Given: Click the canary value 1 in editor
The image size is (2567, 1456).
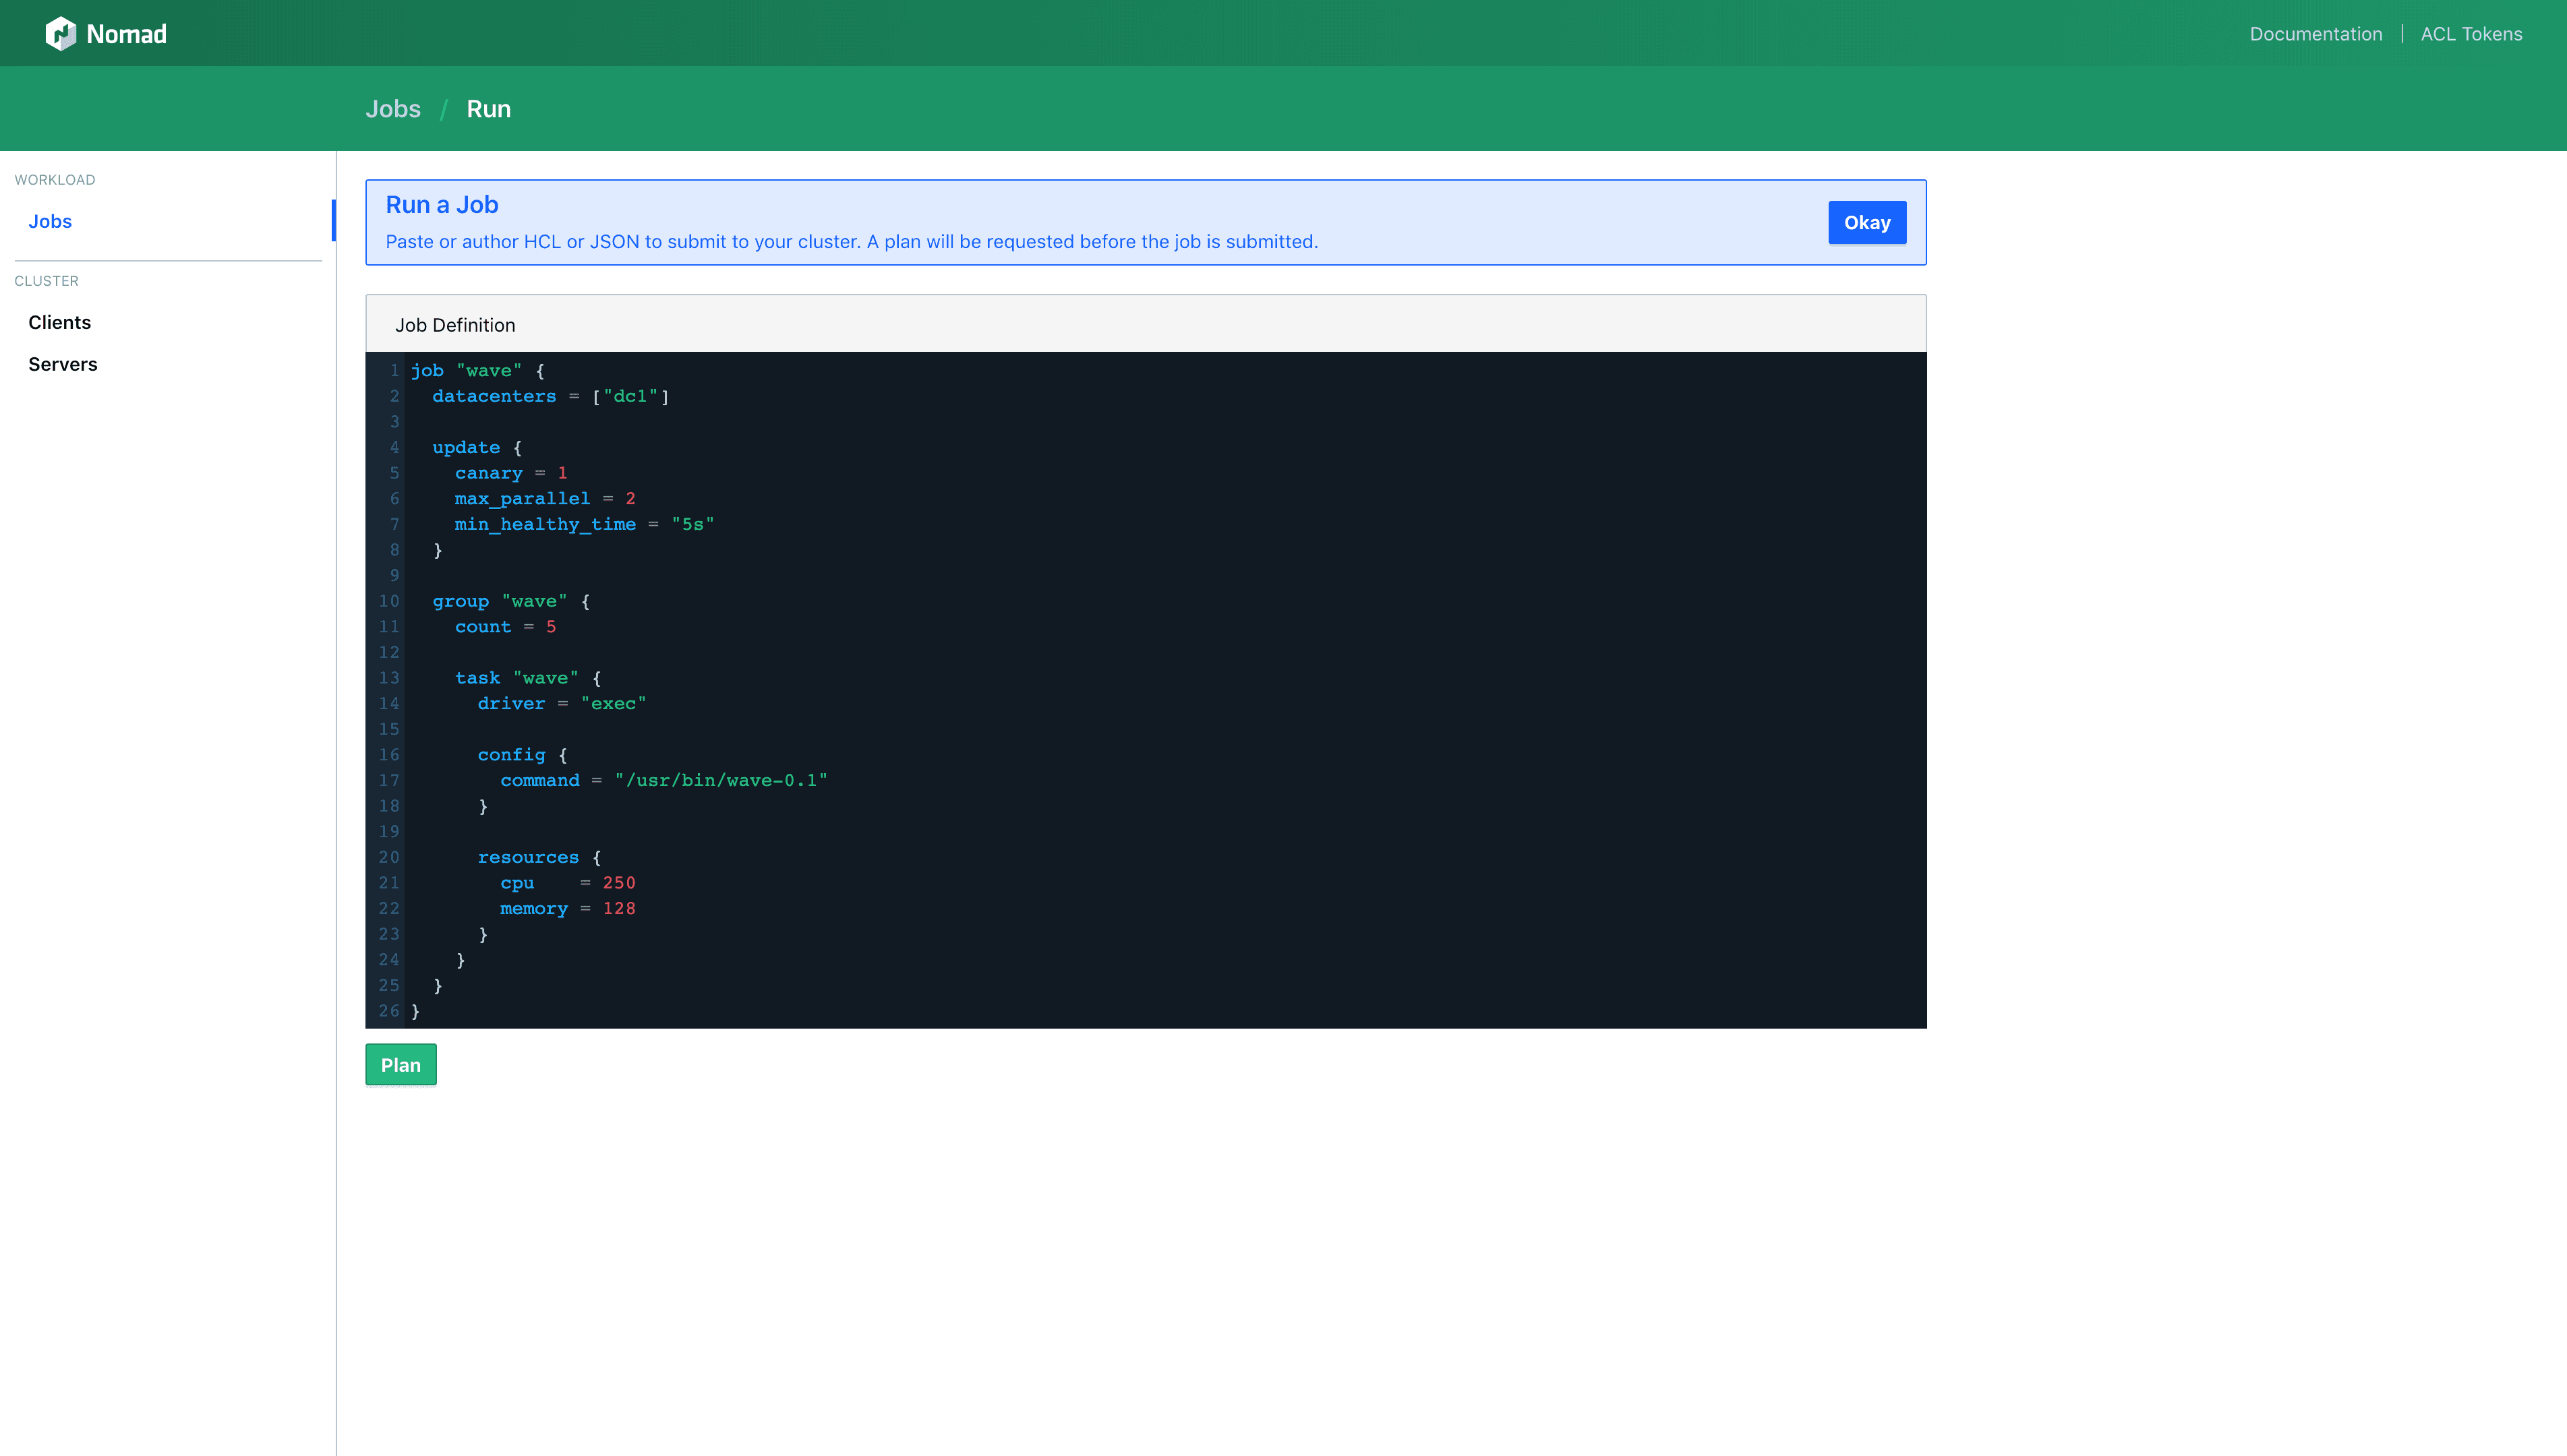Looking at the screenshot, I should pos(562,473).
